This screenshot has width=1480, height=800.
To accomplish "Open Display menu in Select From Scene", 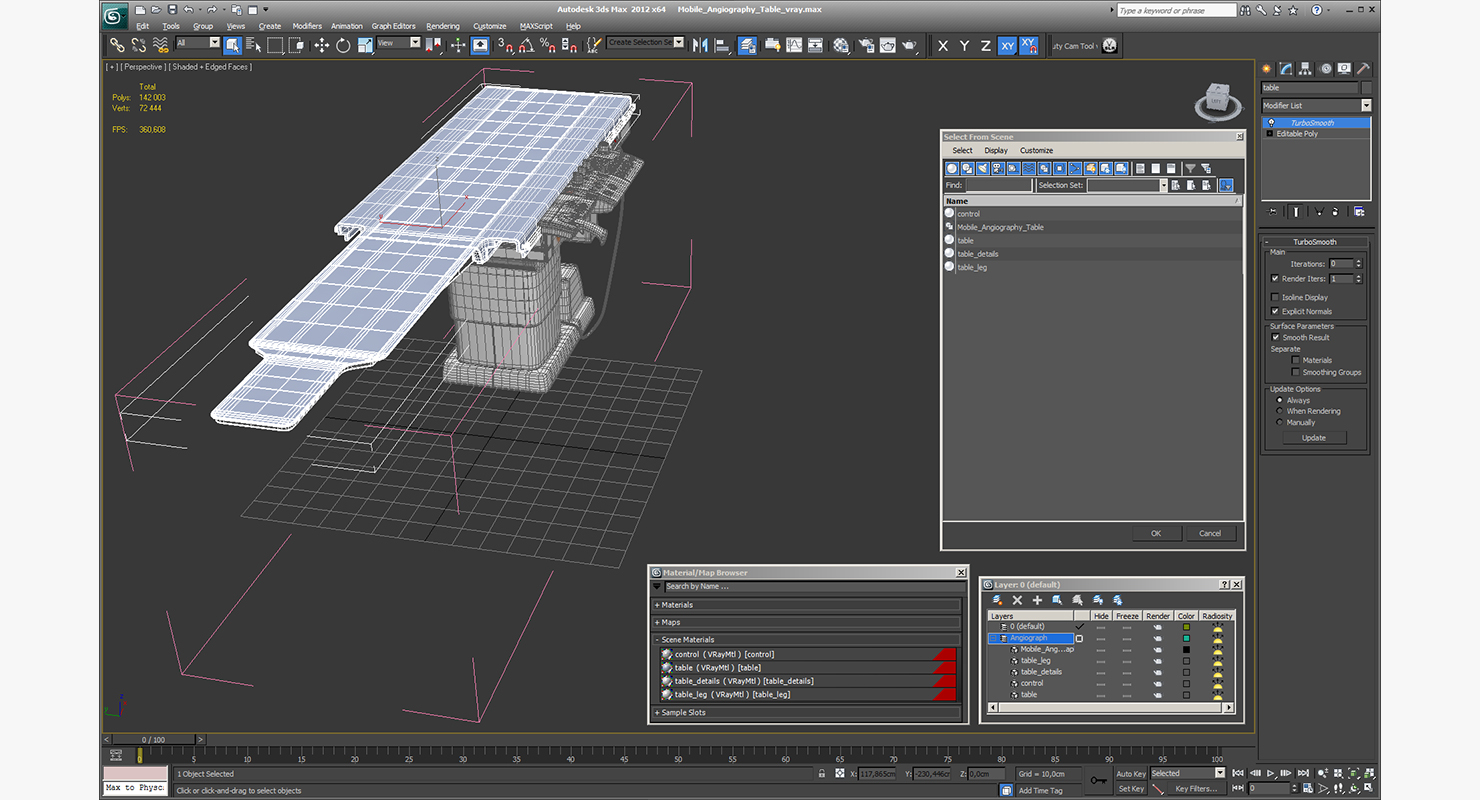I will (x=996, y=150).
